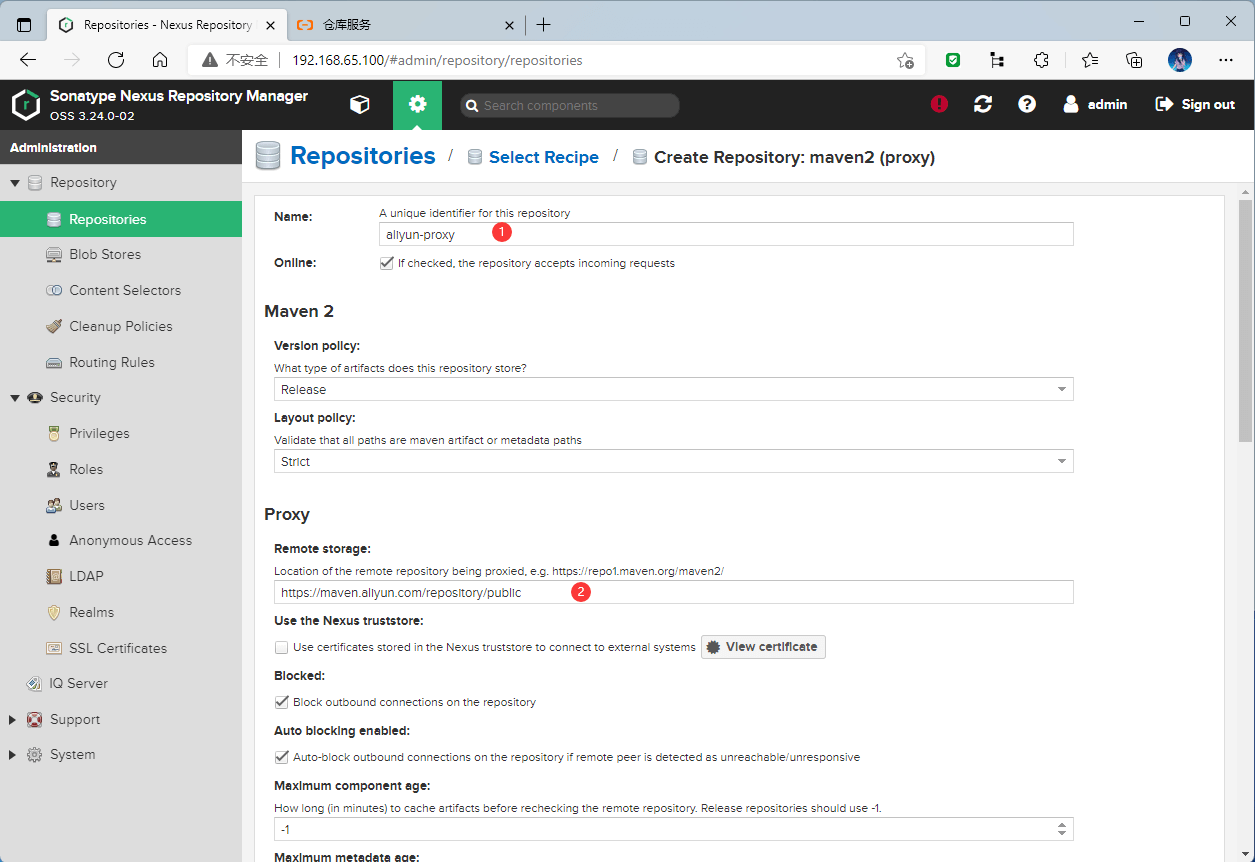
Task: Increase Maximum component age with up arrow
Action: tap(1062, 824)
